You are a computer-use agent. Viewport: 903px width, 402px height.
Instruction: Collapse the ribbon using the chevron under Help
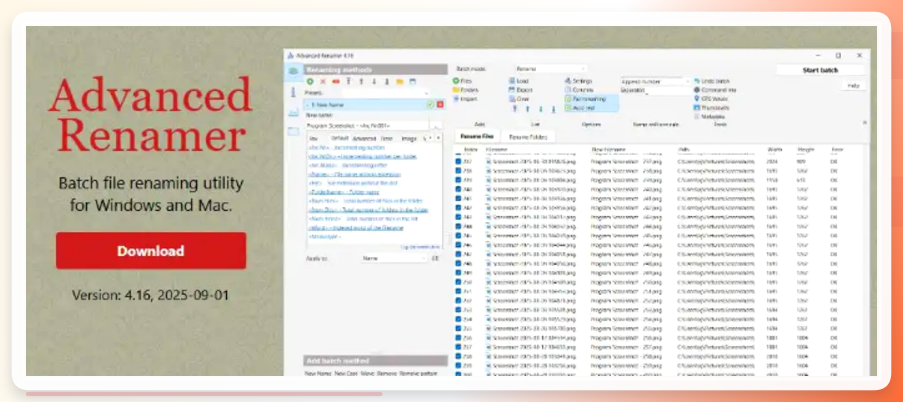pos(864,122)
